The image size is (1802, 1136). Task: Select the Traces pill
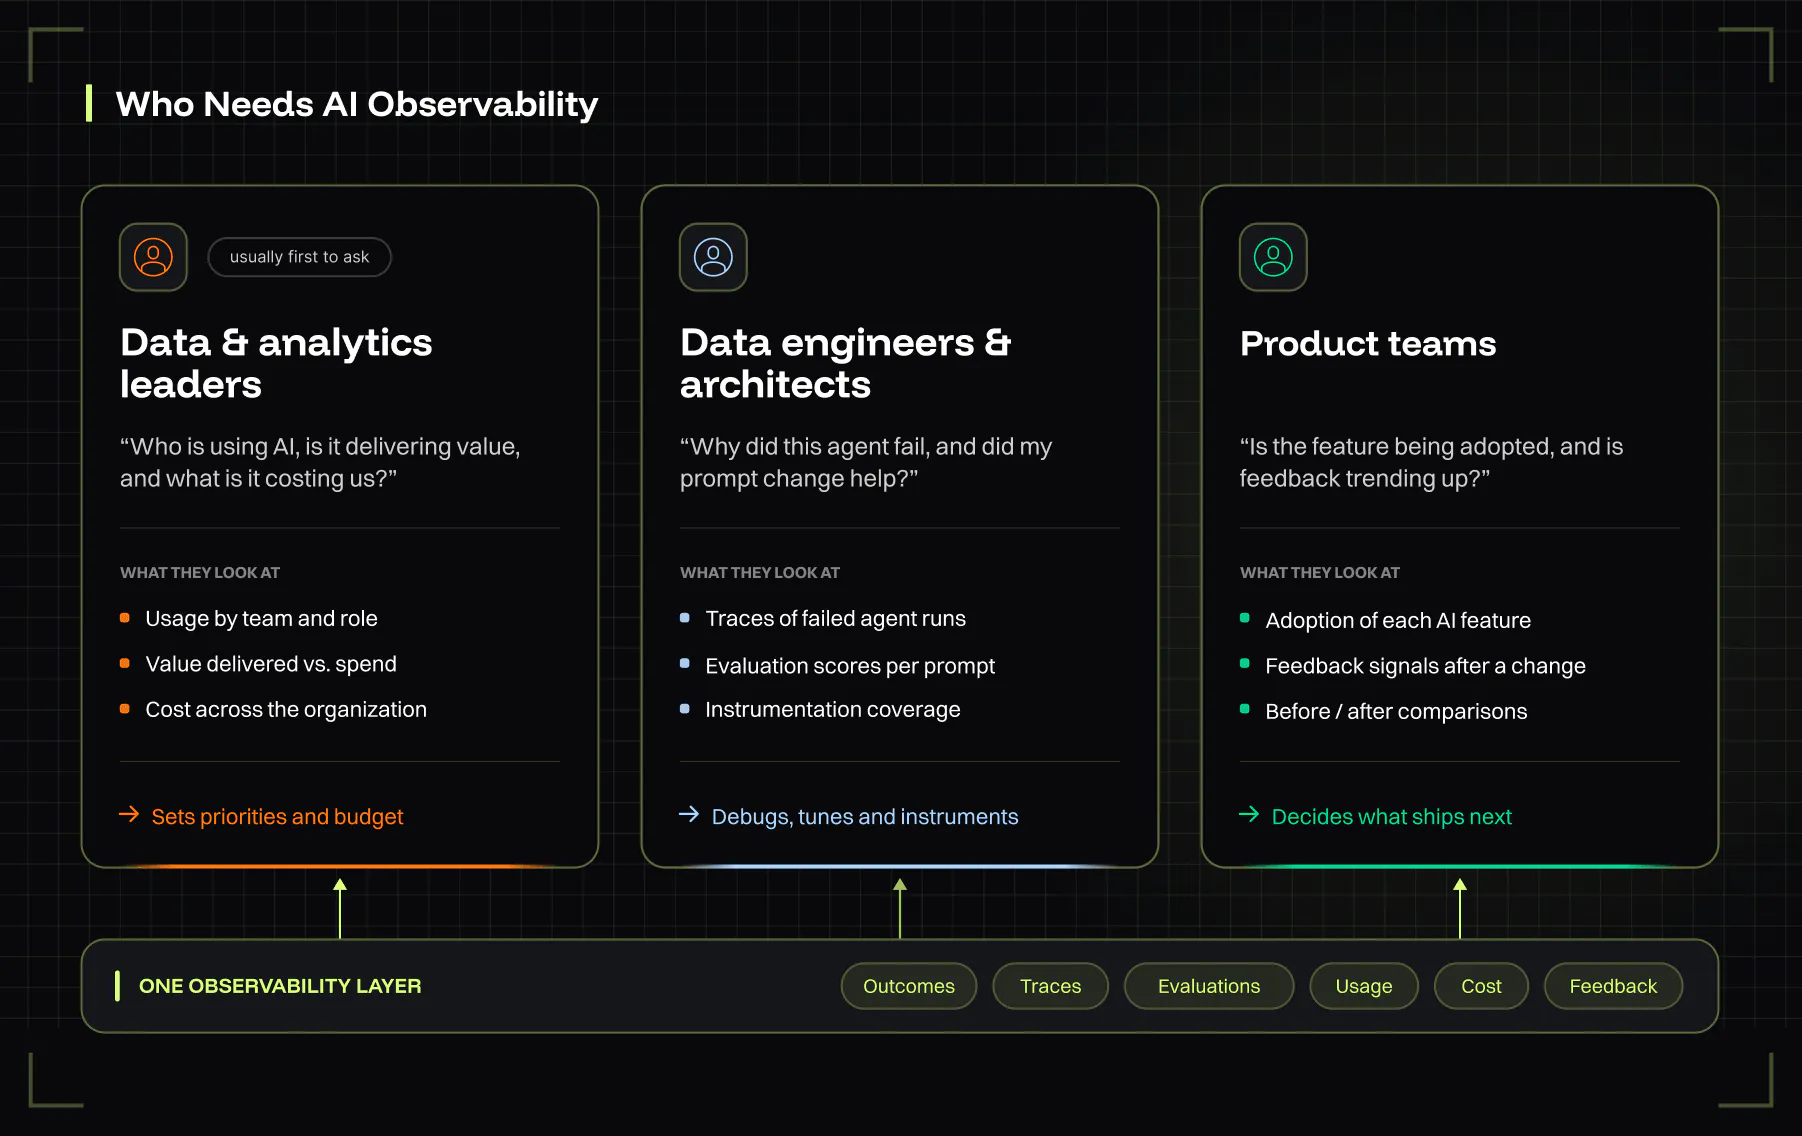(x=1050, y=986)
